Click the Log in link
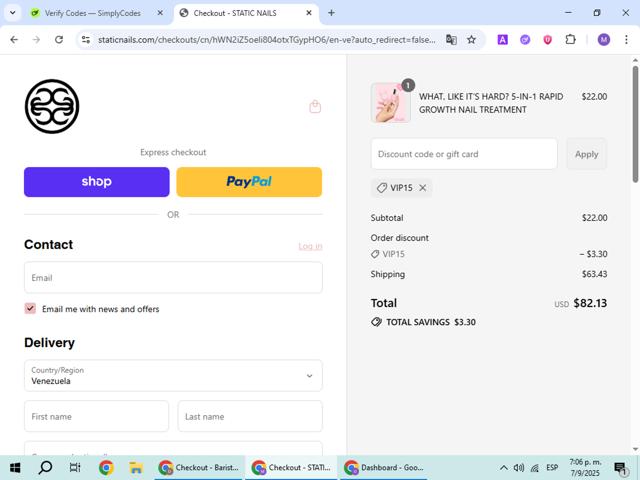The height and width of the screenshot is (480, 640). [x=310, y=246]
